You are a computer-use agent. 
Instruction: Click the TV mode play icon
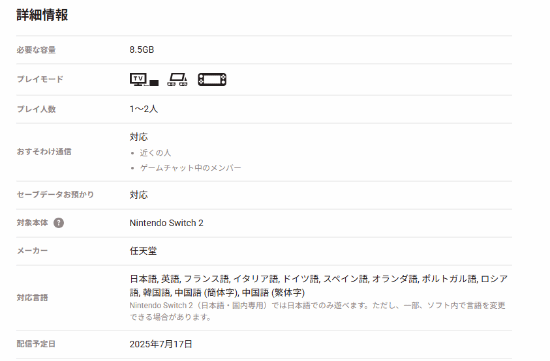144,79
